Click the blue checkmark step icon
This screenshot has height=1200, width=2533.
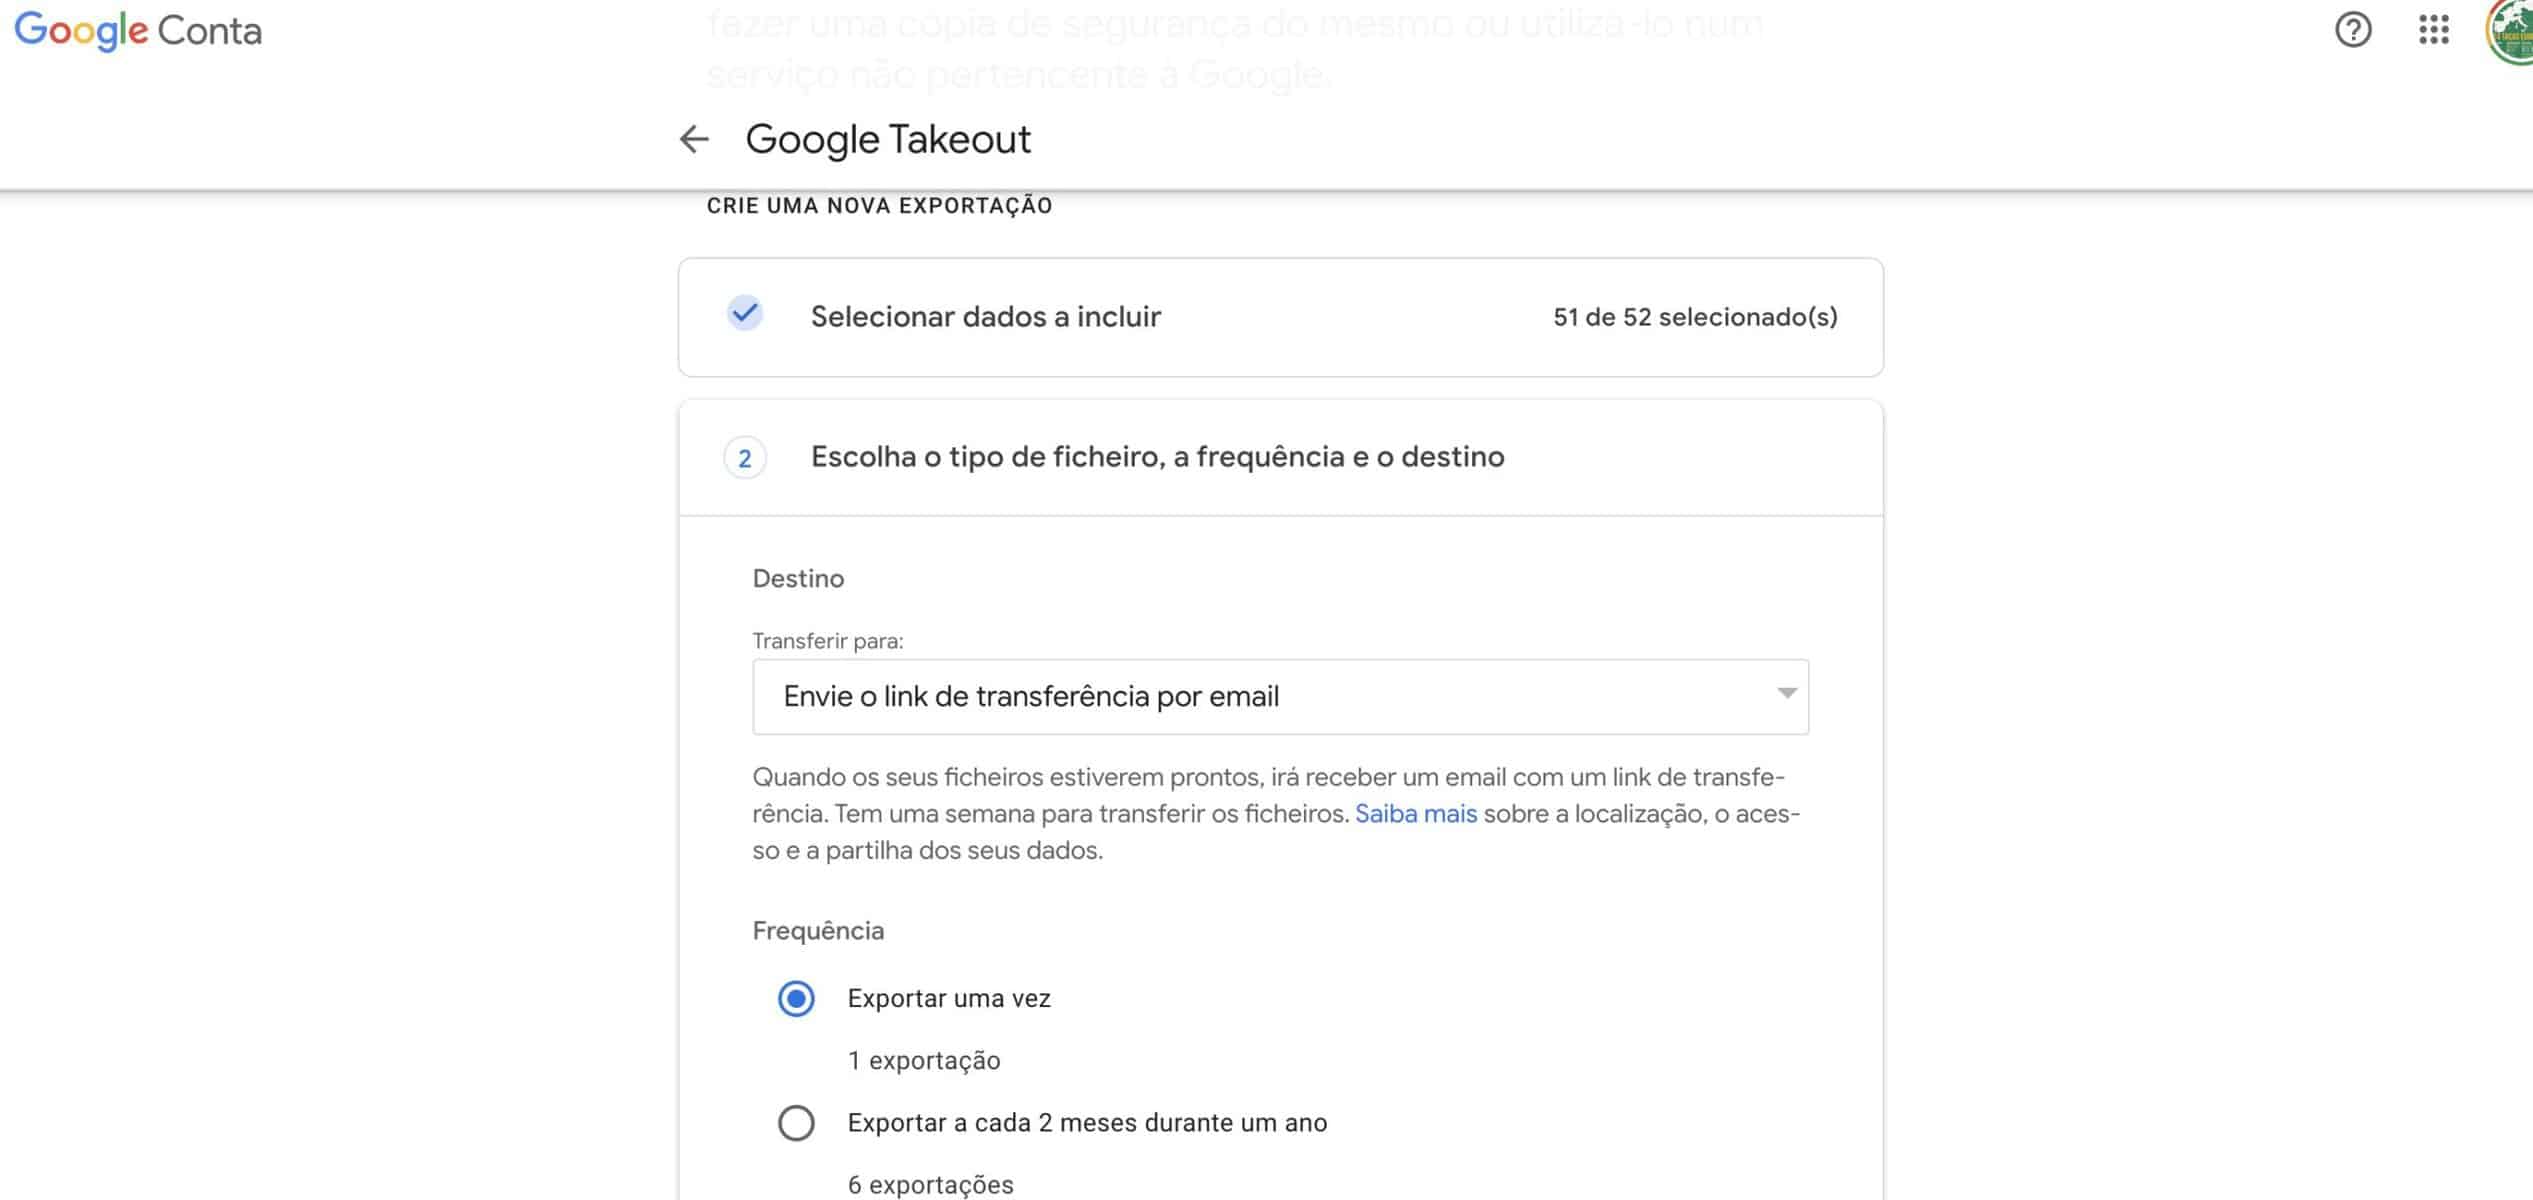744,314
